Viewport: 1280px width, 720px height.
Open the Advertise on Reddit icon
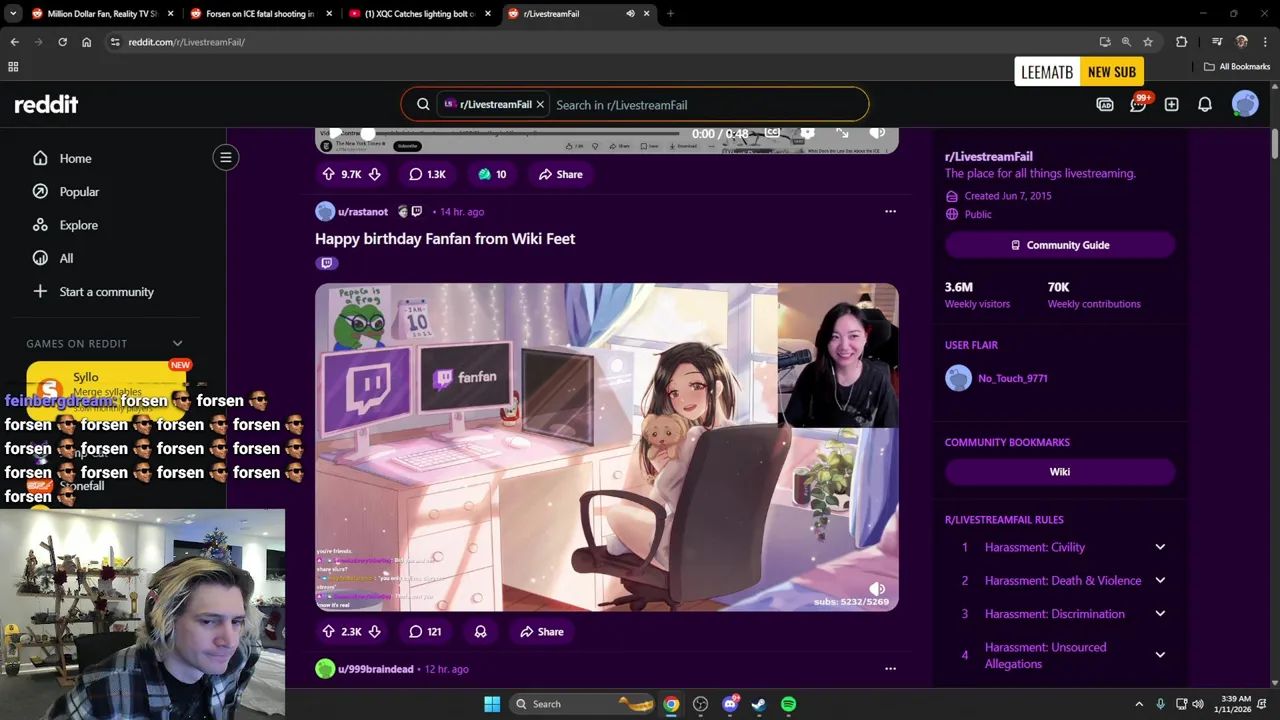click(1105, 104)
